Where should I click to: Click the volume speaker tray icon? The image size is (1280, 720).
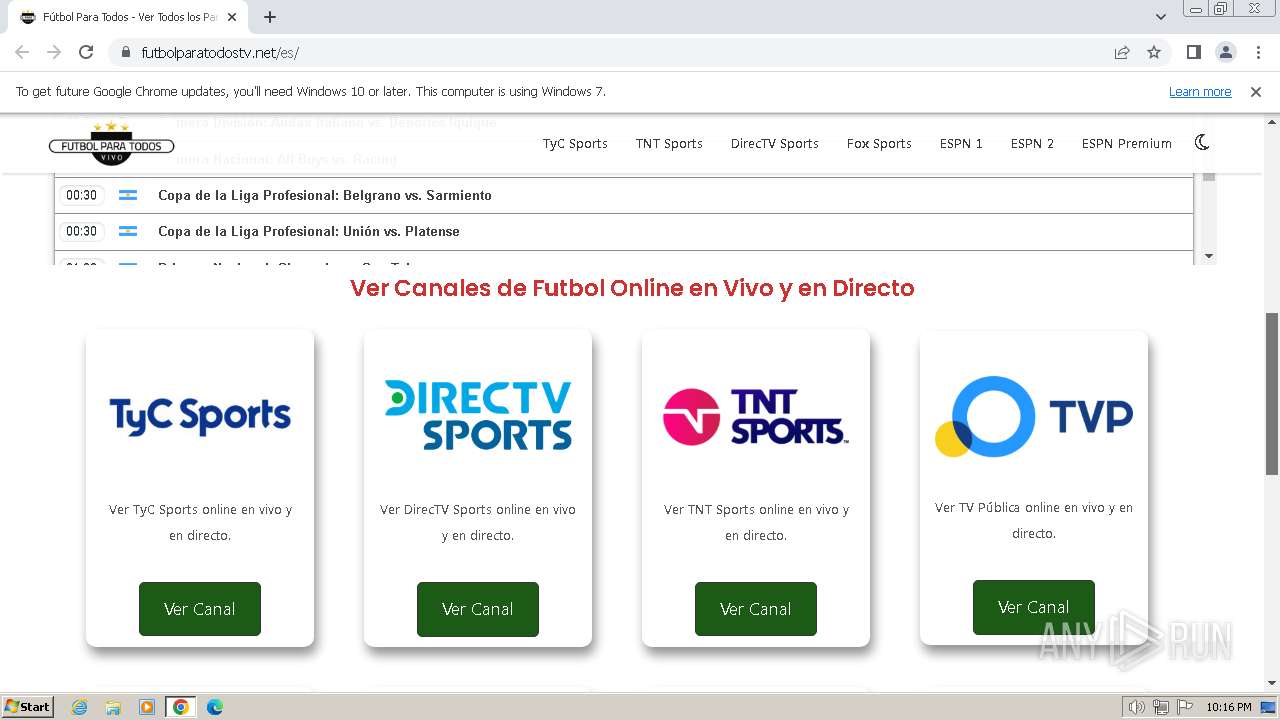[1137, 707]
